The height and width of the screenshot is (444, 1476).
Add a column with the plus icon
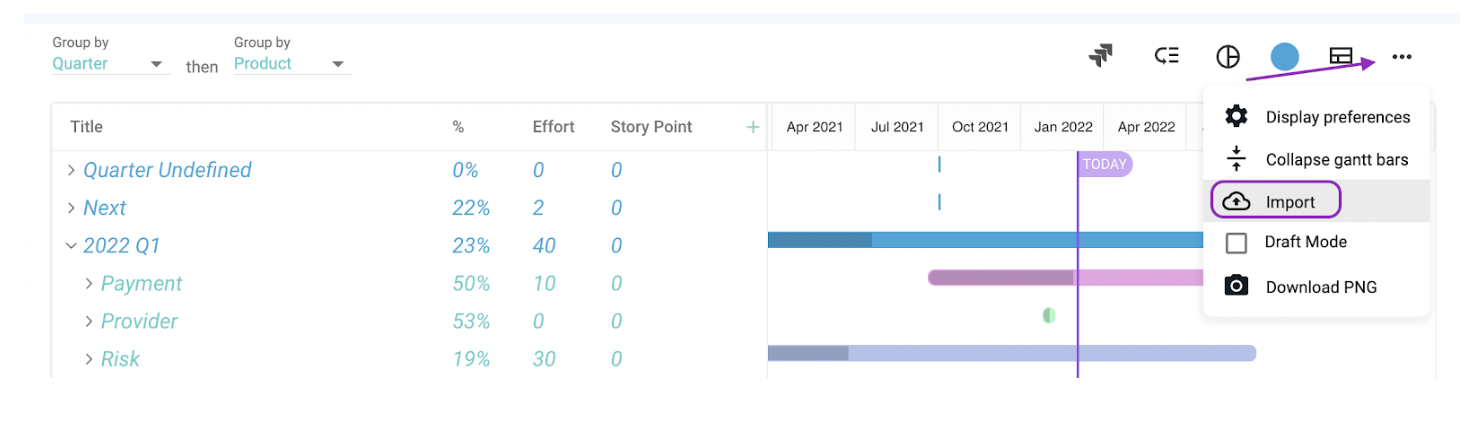coord(753,127)
